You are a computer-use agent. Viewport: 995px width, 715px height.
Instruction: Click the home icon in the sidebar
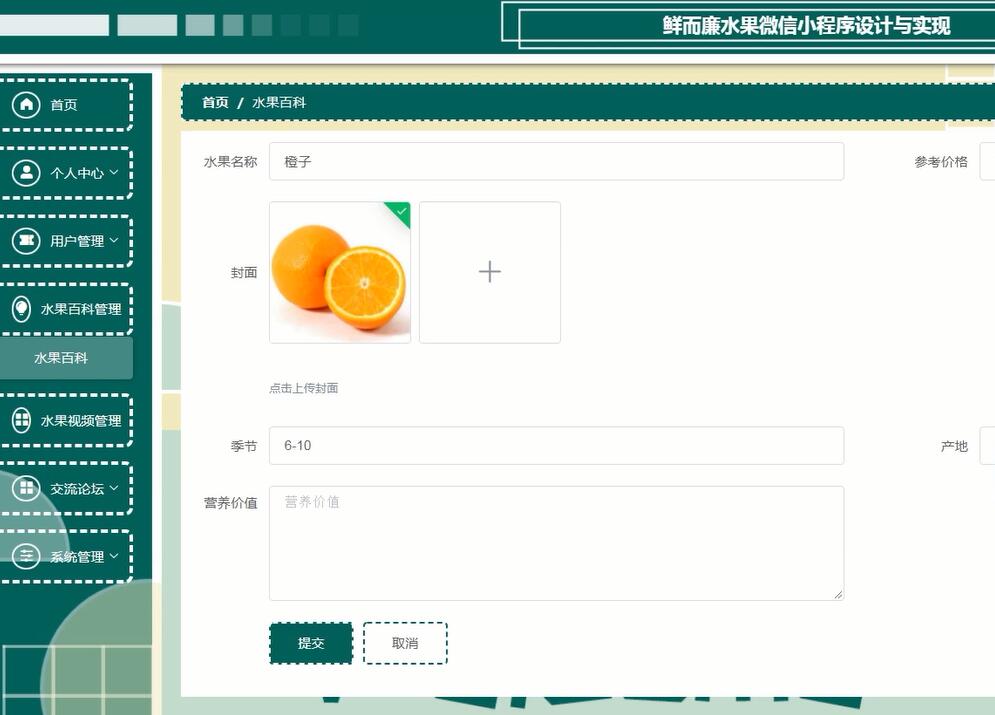[x=26, y=105]
